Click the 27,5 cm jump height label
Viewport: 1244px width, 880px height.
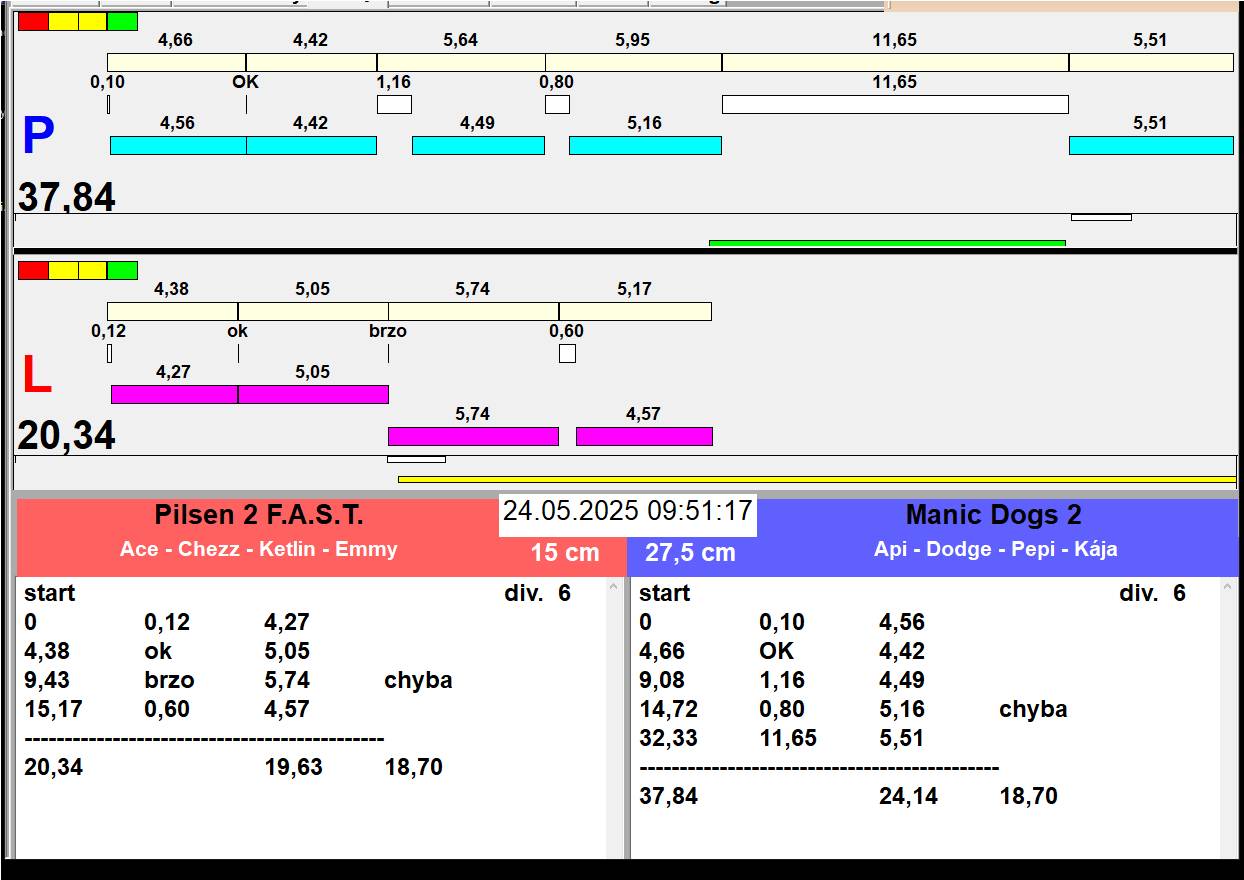(690, 552)
